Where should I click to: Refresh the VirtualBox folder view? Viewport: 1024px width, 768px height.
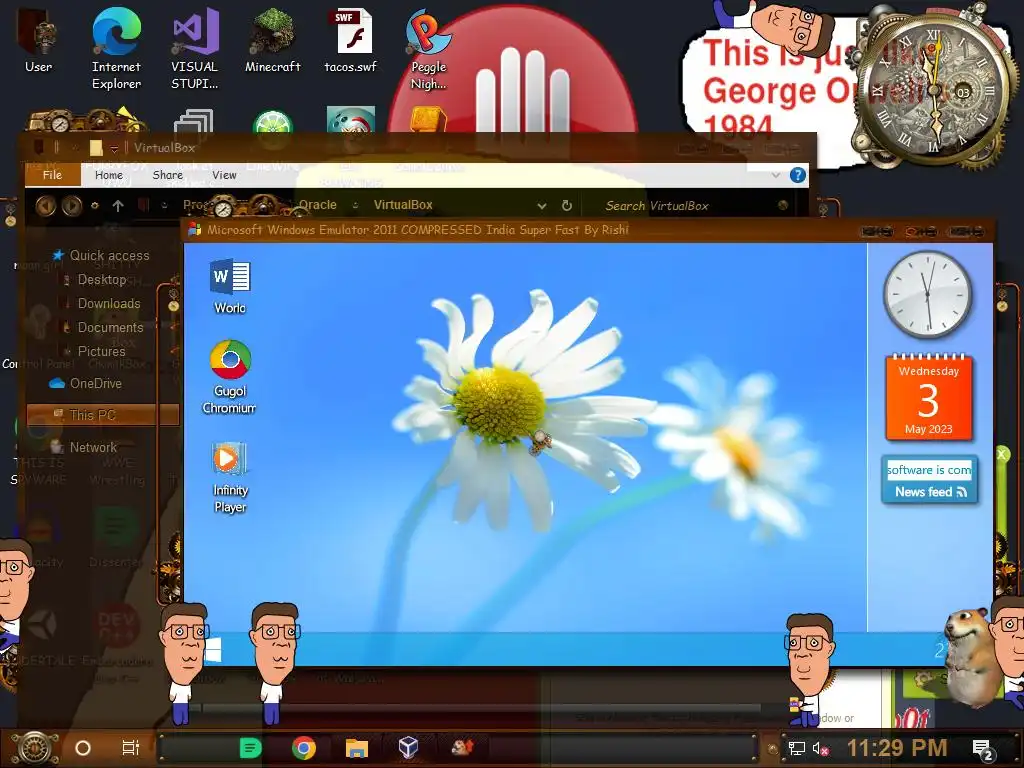(x=567, y=206)
